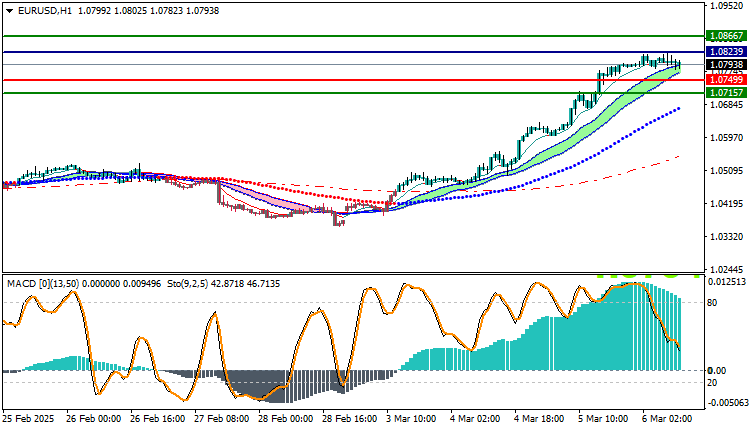Select the 1.04195 price axis value
The image size is (750, 430).
click(x=727, y=204)
